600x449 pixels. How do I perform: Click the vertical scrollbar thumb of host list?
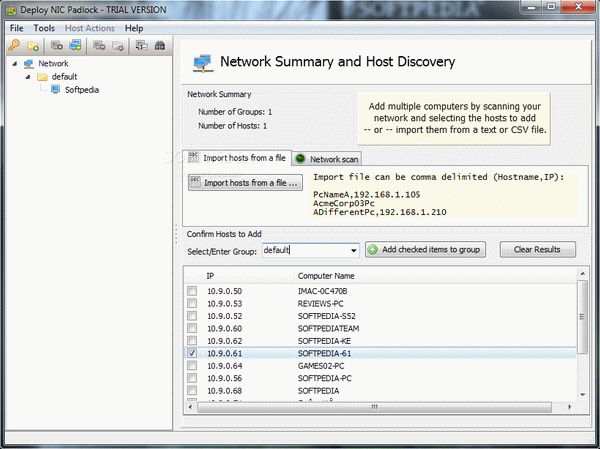582,317
